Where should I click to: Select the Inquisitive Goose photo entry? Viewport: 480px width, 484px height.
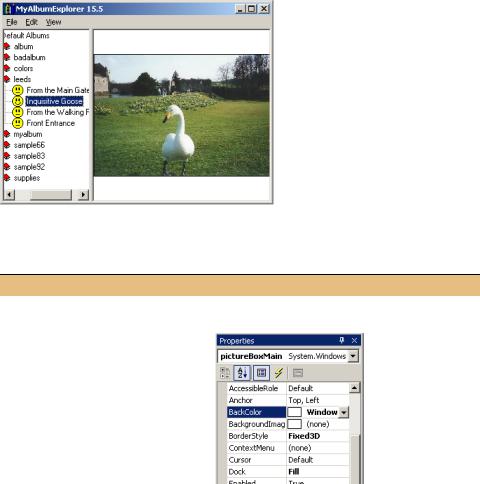[54, 101]
